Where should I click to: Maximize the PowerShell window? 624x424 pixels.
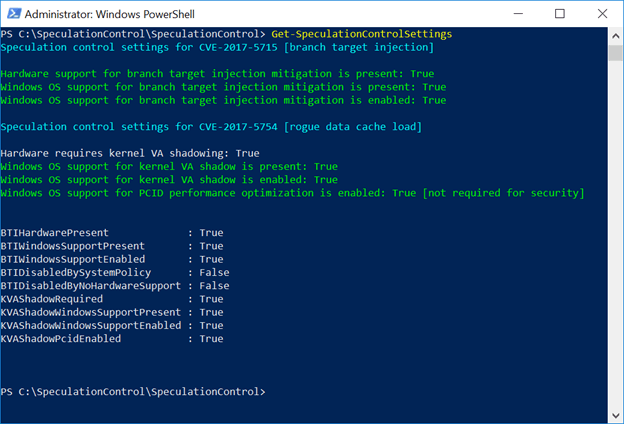tap(560, 14)
